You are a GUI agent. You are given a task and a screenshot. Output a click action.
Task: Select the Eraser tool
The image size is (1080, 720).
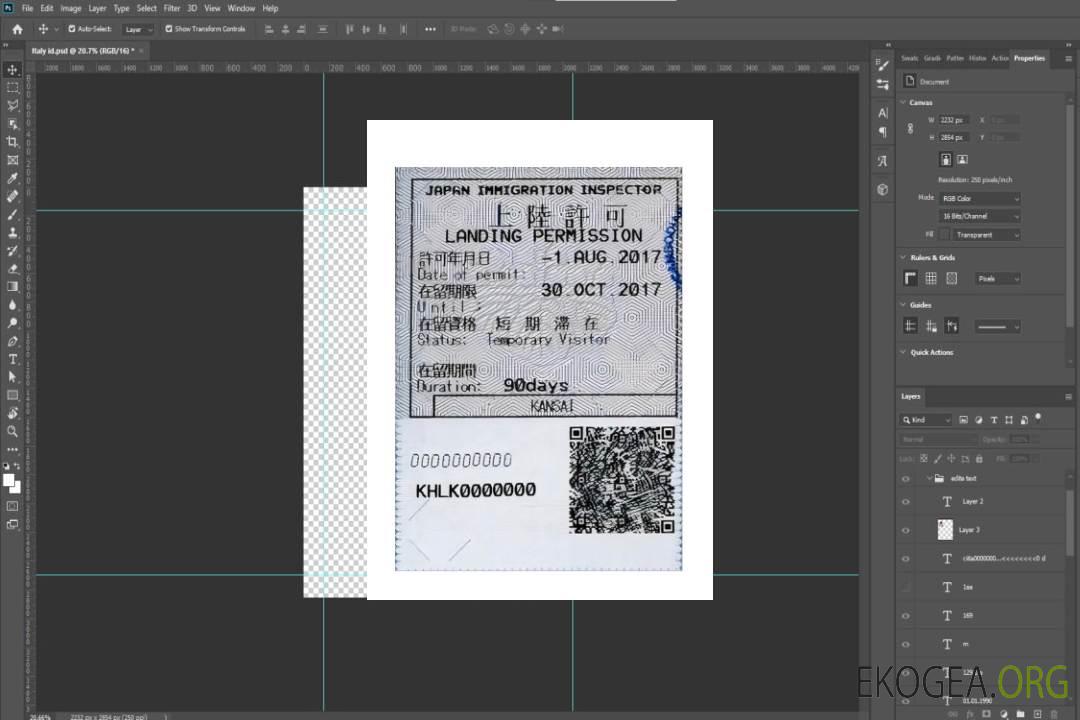(12, 269)
